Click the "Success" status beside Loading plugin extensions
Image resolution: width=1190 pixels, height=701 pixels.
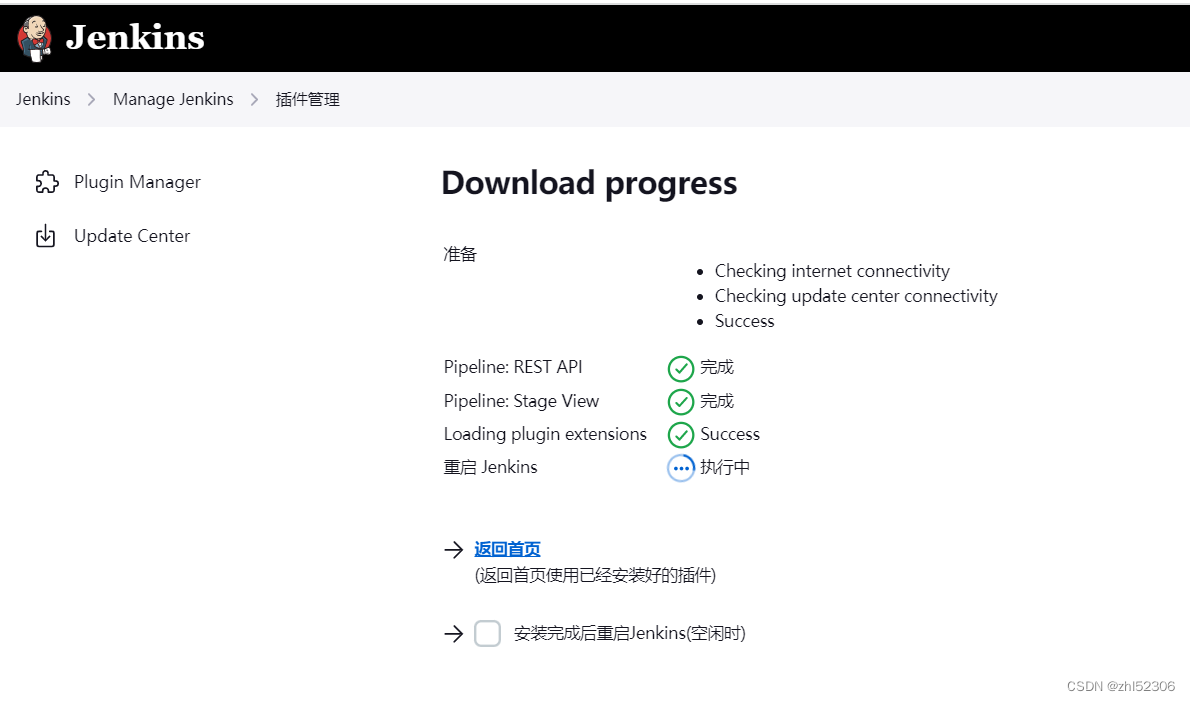pyautogui.click(x=729, y=434)
